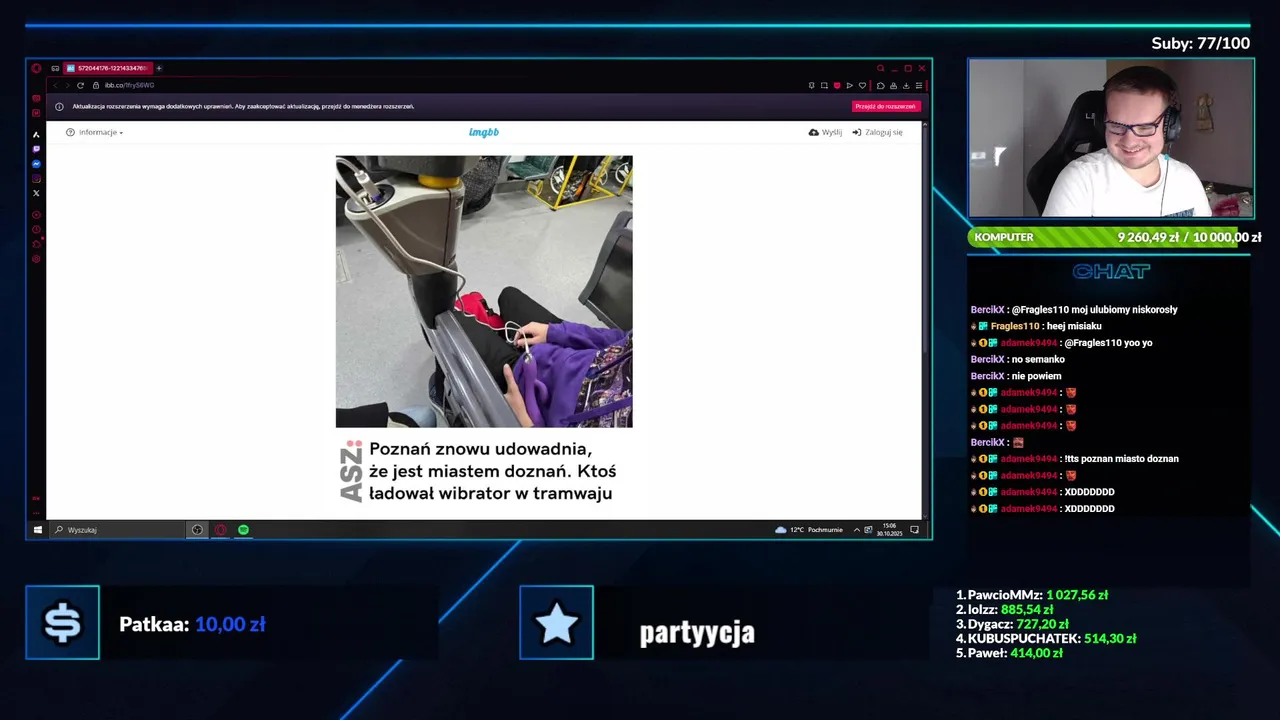Expand the hidden system tray icons chevron
The width and height of the screenshot is (1280, 720).
click(x=857, y=530)
